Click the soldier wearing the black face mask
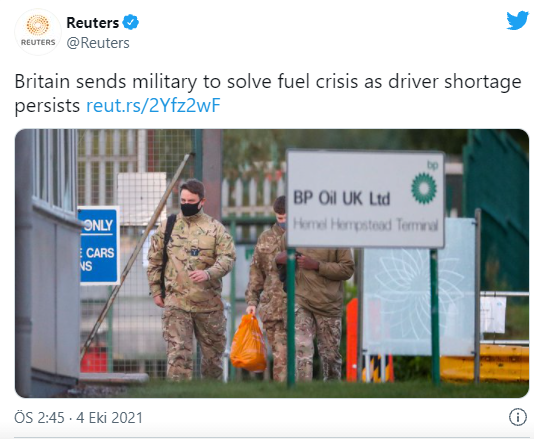This screenshot has width=534, height=439. pyautogui.click(x=191, y=279)
